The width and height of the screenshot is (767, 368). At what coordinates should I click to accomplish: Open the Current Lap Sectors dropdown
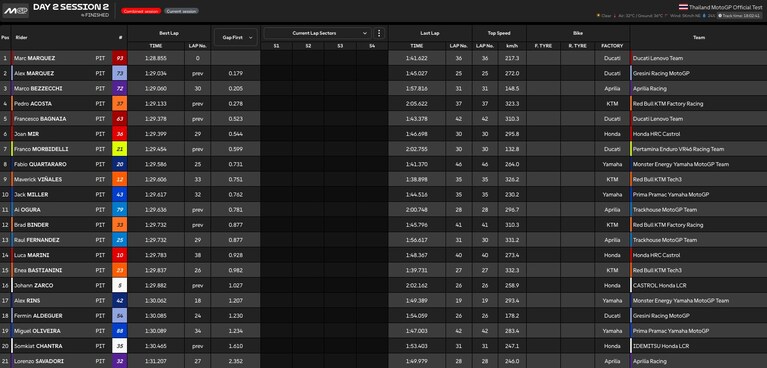[x=317, y=33]
